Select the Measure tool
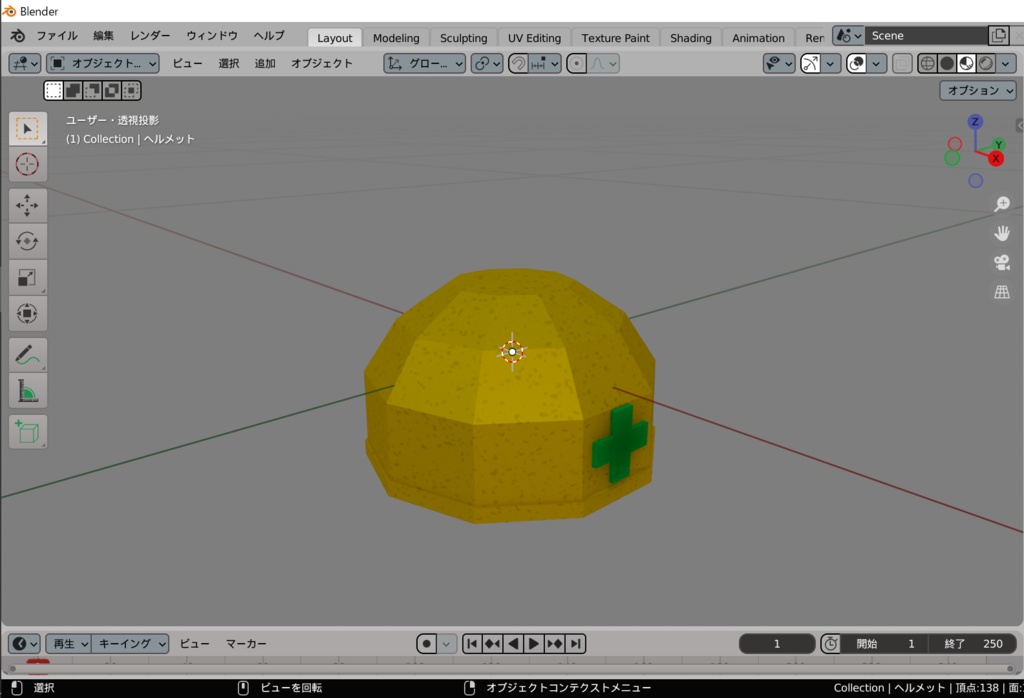 pyautogui.click(x=27, y=390)
